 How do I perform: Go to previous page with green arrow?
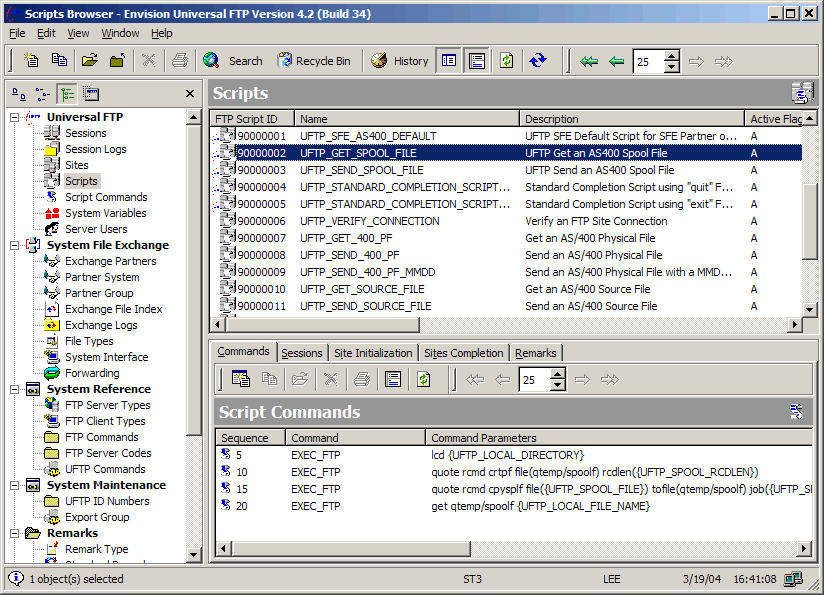click(616, 61)
